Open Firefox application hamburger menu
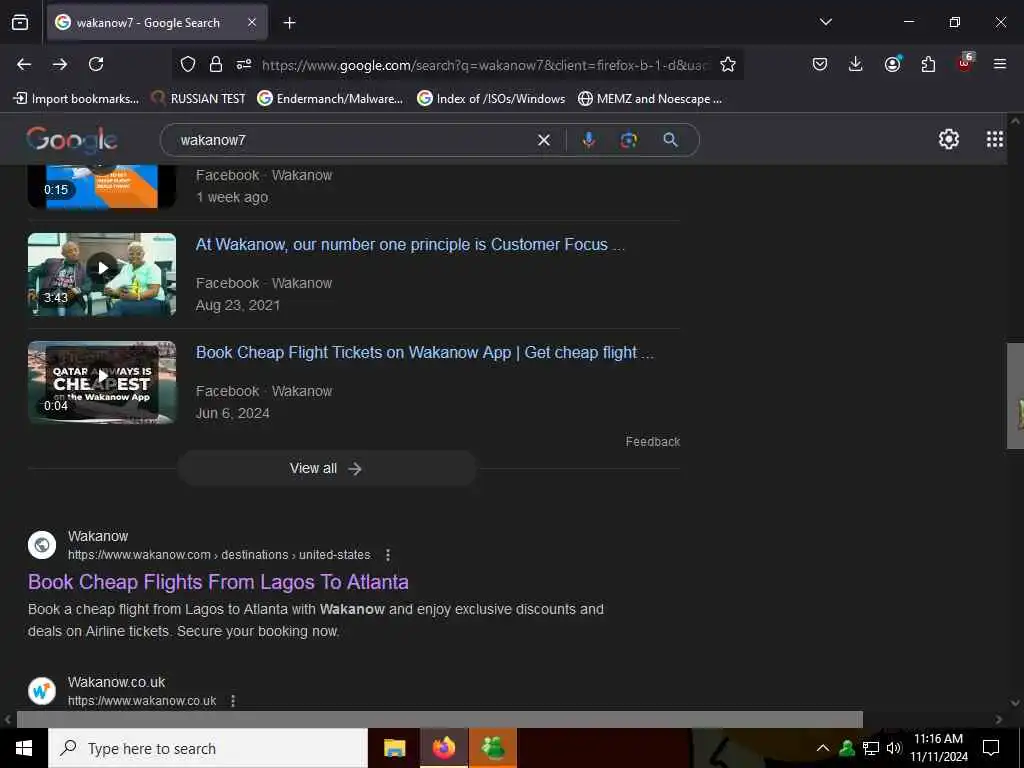Viewport: 1024px width, 768px height. 999,64
